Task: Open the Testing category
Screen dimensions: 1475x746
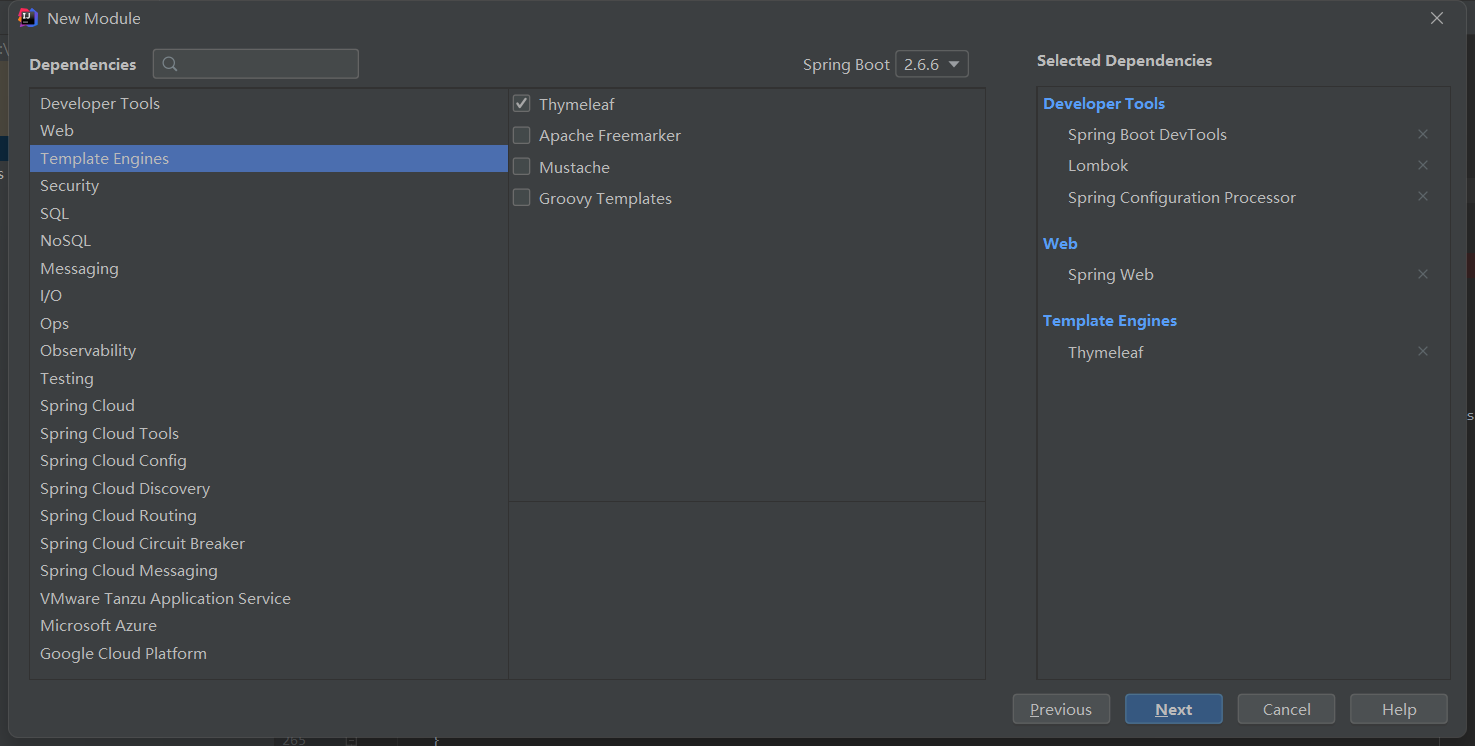Action: 269,378
